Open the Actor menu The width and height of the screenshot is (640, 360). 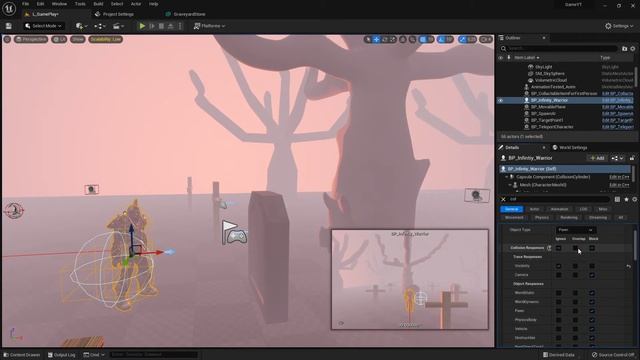pos(136,4)
